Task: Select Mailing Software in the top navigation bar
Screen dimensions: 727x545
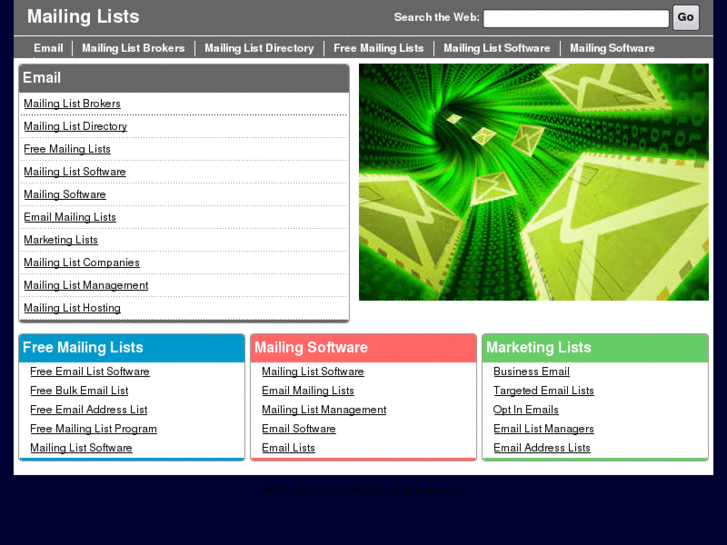Action: 612,48
